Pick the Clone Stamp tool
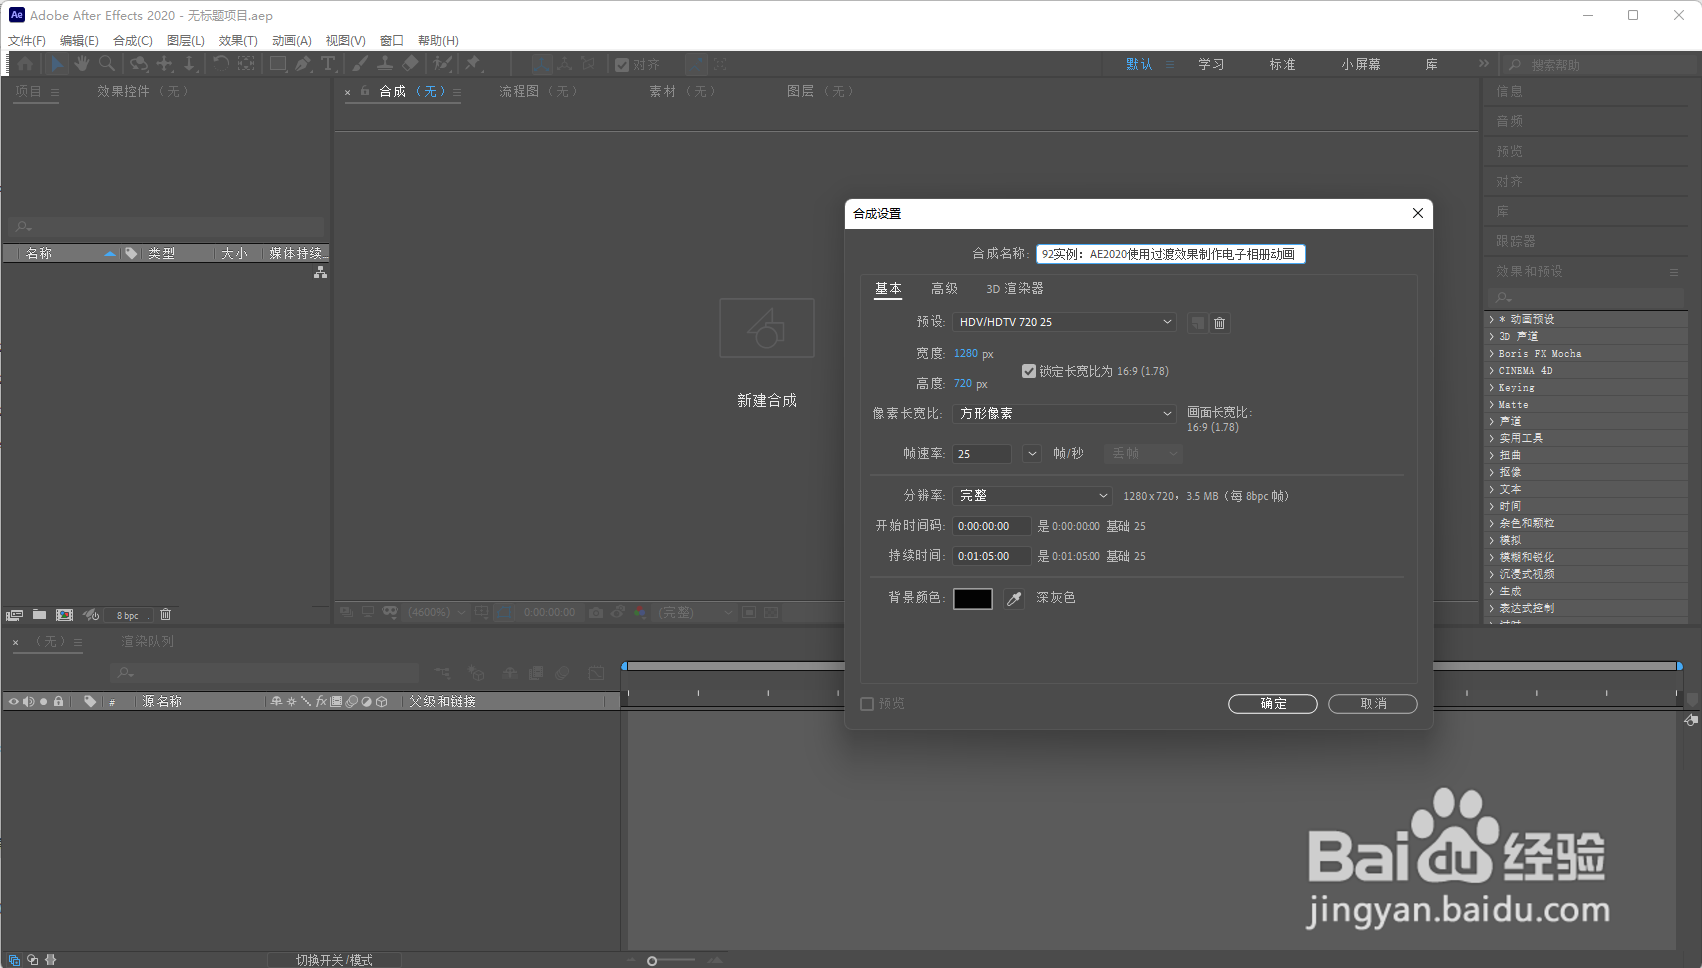The width and height of the screenshot is (1702, 968). click(x=385, y=63)
